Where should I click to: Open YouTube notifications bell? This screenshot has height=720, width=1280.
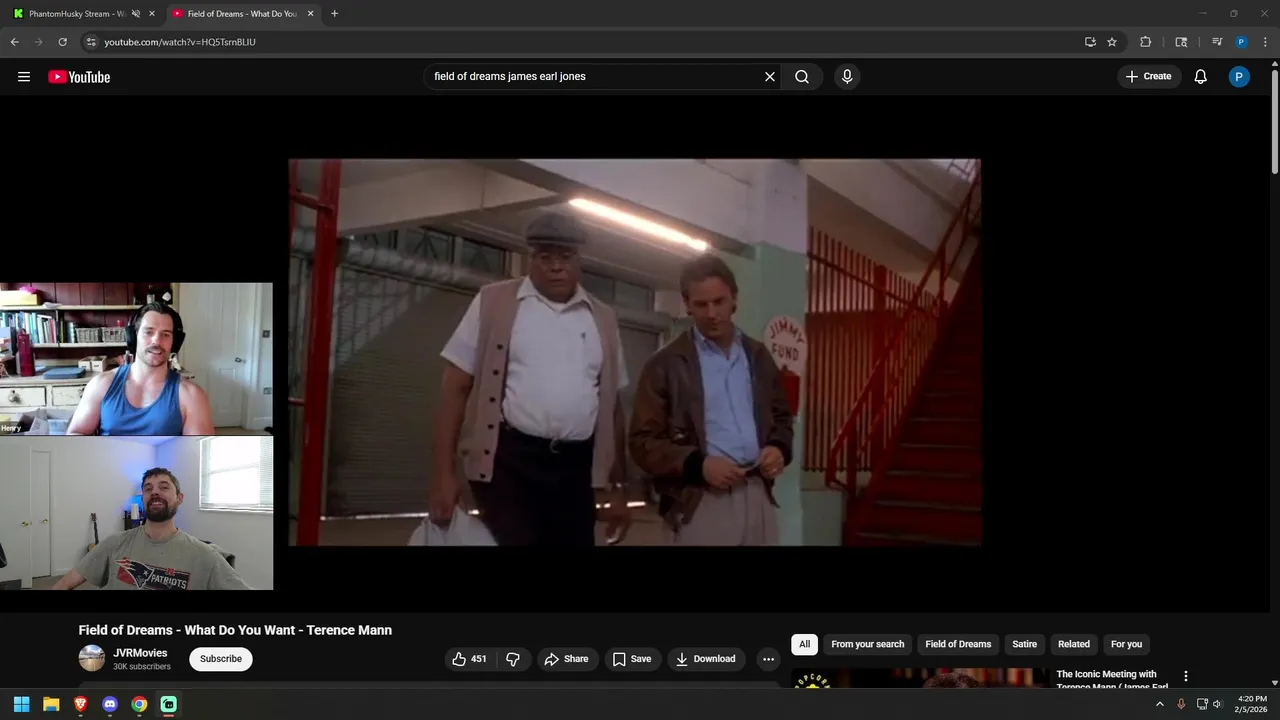(x=1201, y=77)
